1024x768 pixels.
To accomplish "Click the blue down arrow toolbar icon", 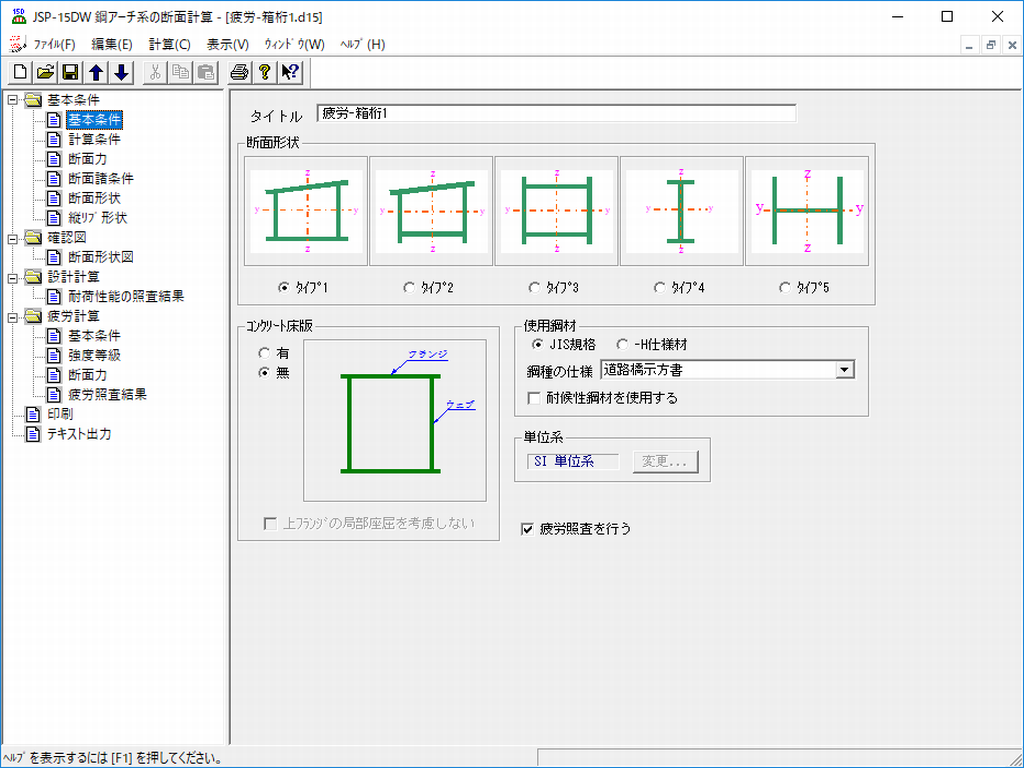I will click(121, 72).
